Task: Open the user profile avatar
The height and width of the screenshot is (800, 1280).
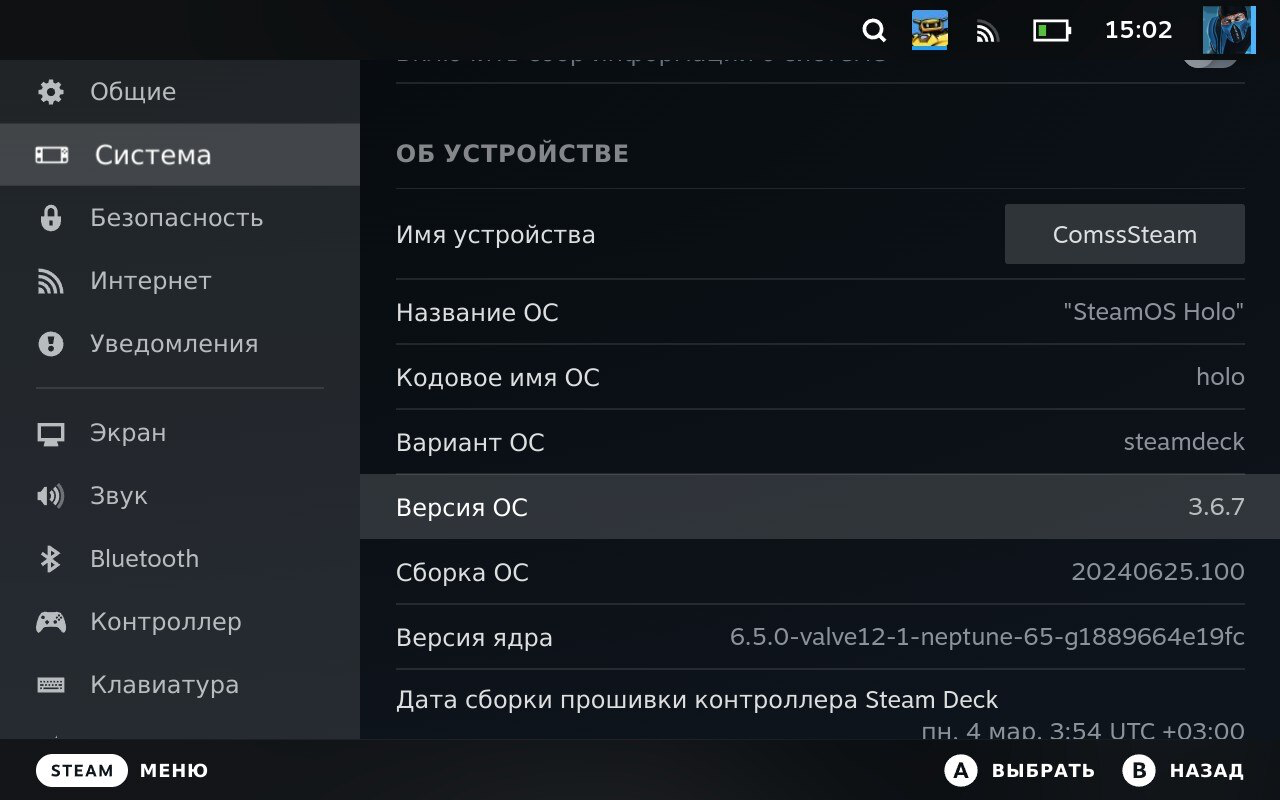Action: coord(1228,30)
